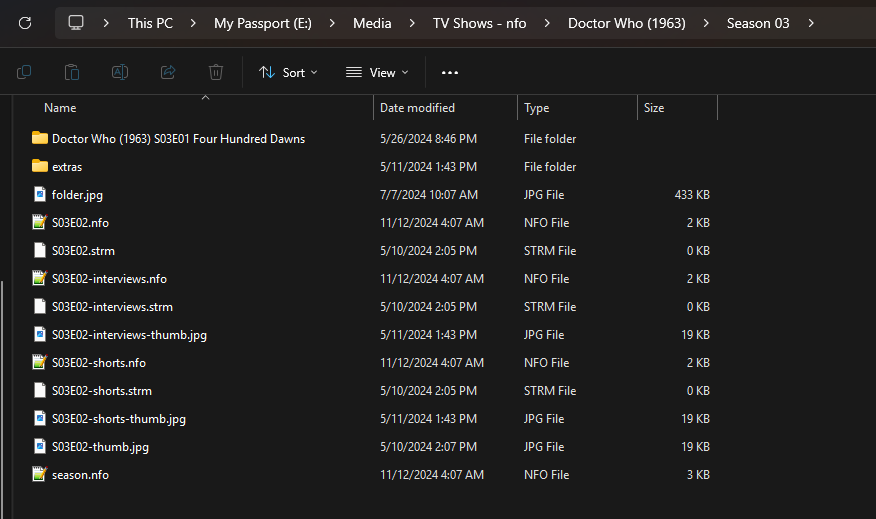The height and width of the screenshot is (519, 876).
Task: Click the Paste clipboard icon
Action: [x=72, y=72]
